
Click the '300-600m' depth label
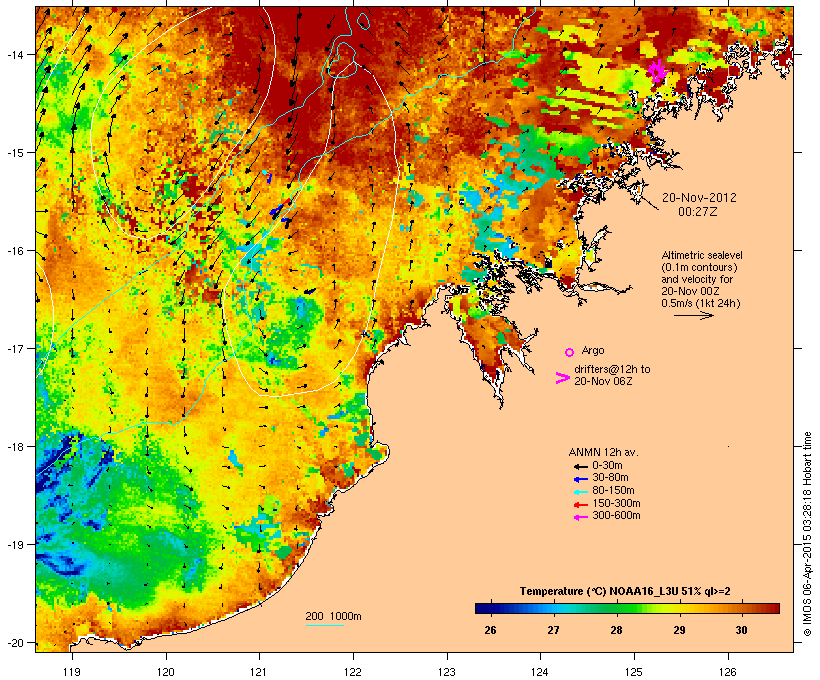616,516
